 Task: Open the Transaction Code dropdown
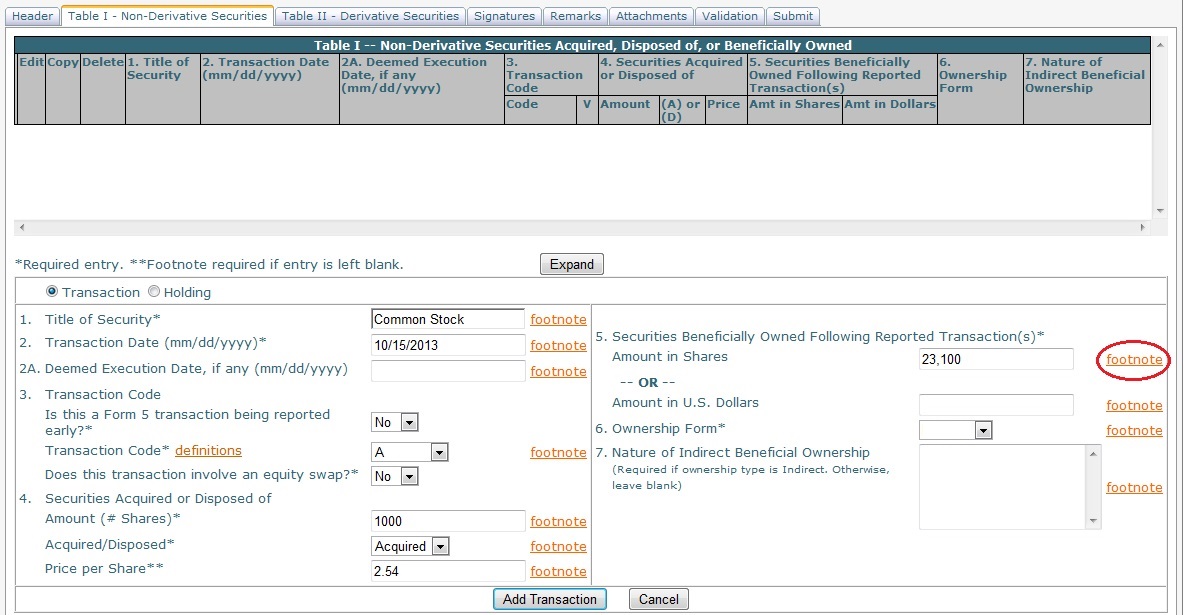pyautogui.click(x=439, y=452)
